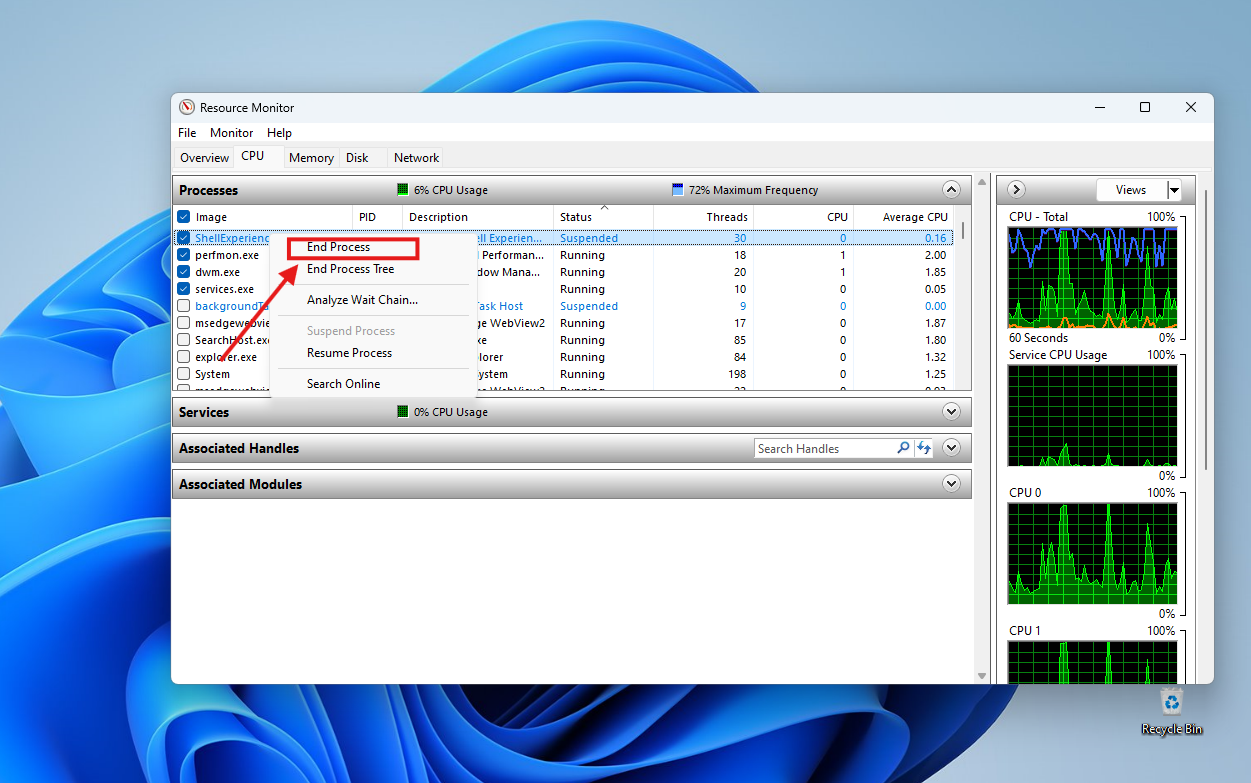
Task: Sort by the Average CPU column header
Action: (903, 217)
